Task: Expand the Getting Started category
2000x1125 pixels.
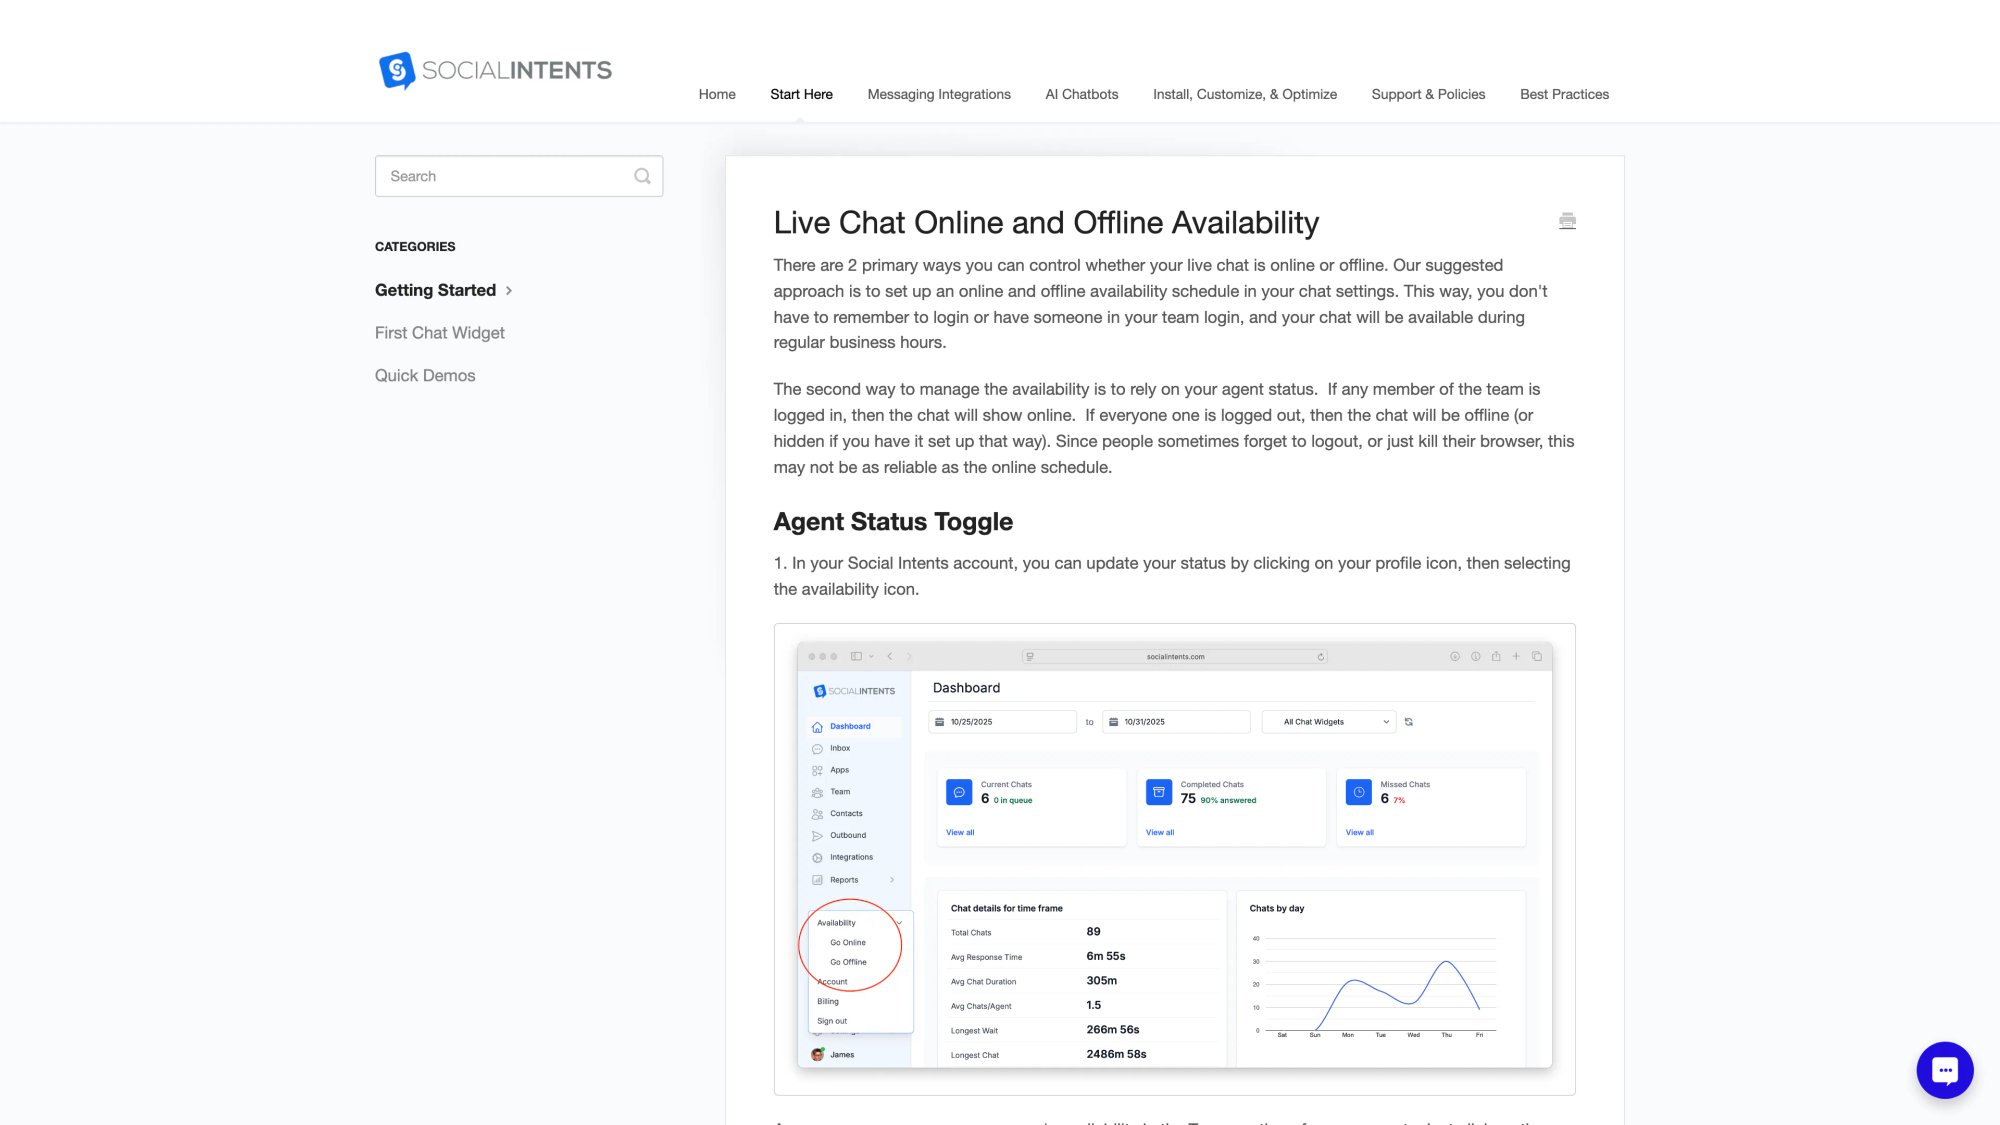Action: coord(509,290)
